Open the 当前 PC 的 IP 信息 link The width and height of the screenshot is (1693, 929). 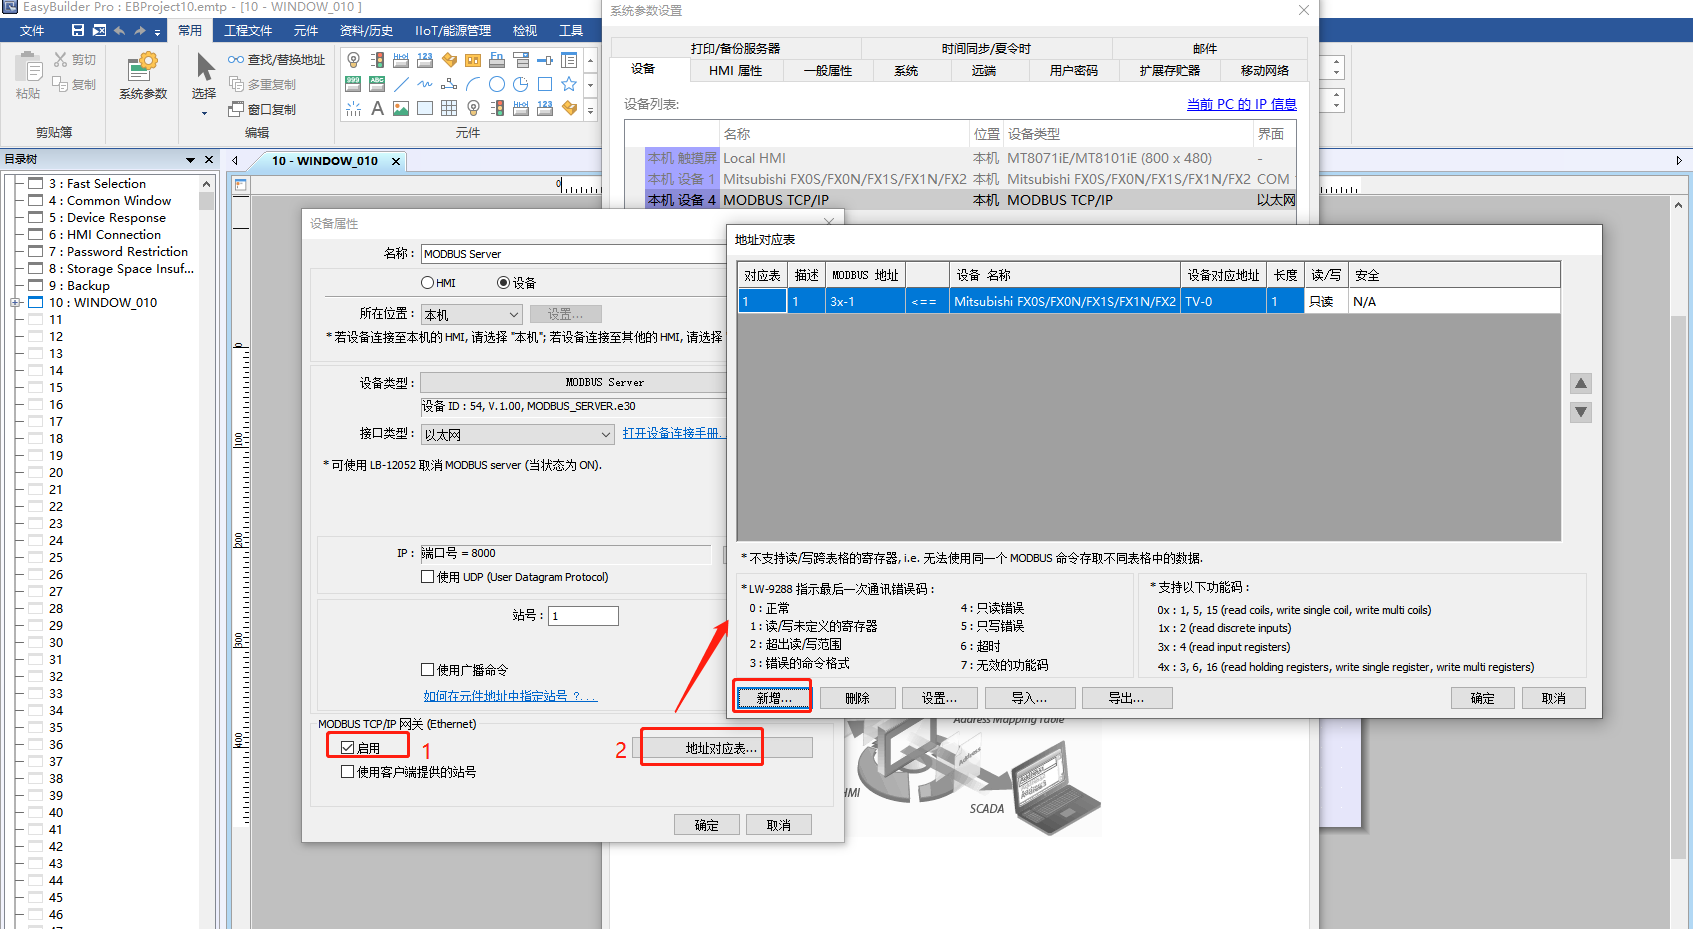coord(1241,104)
